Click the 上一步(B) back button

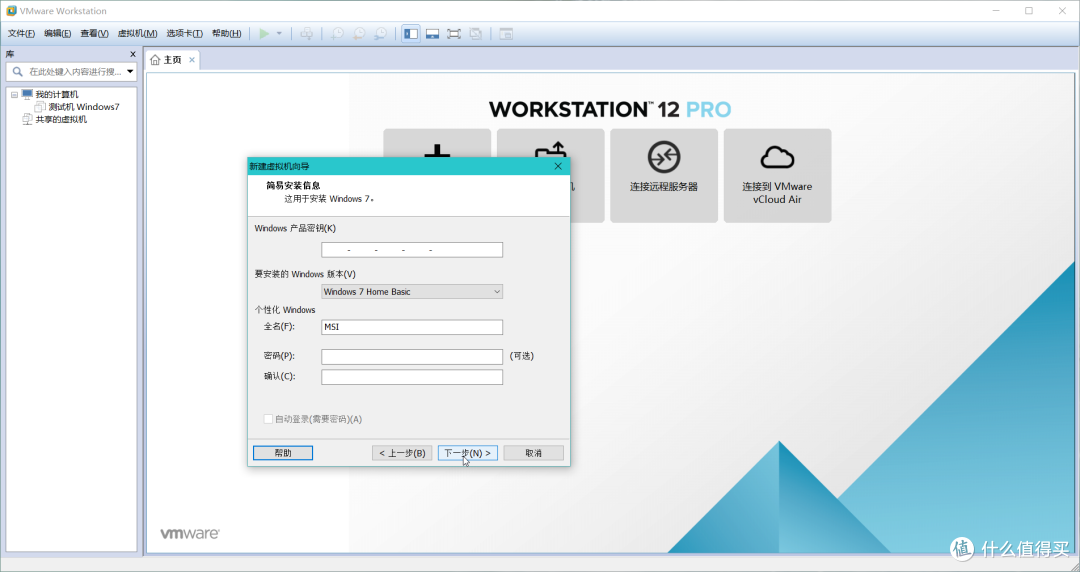[402, 453]
